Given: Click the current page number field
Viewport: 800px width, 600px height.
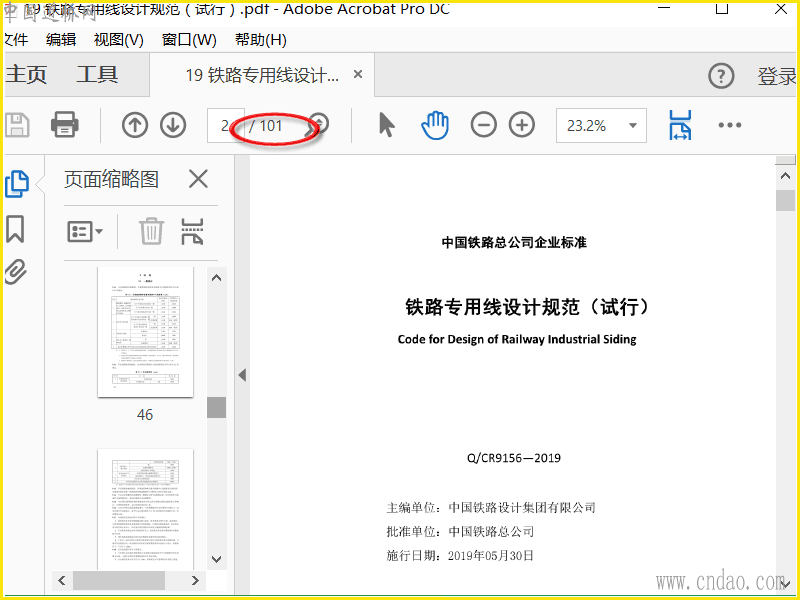Looking at the screenshot, I should point(225,126).
